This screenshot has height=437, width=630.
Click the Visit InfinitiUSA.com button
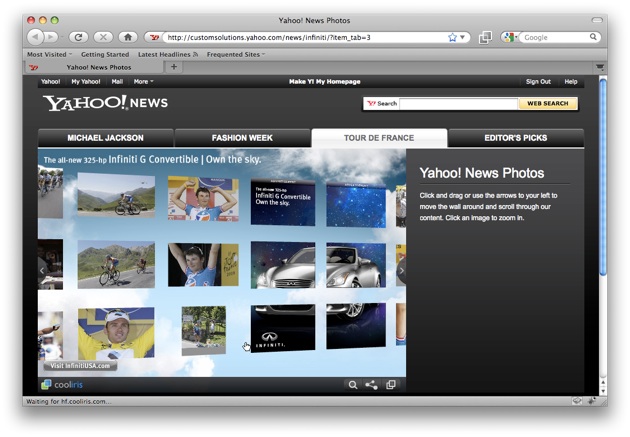pyautogui.click(x=80, y=366)
